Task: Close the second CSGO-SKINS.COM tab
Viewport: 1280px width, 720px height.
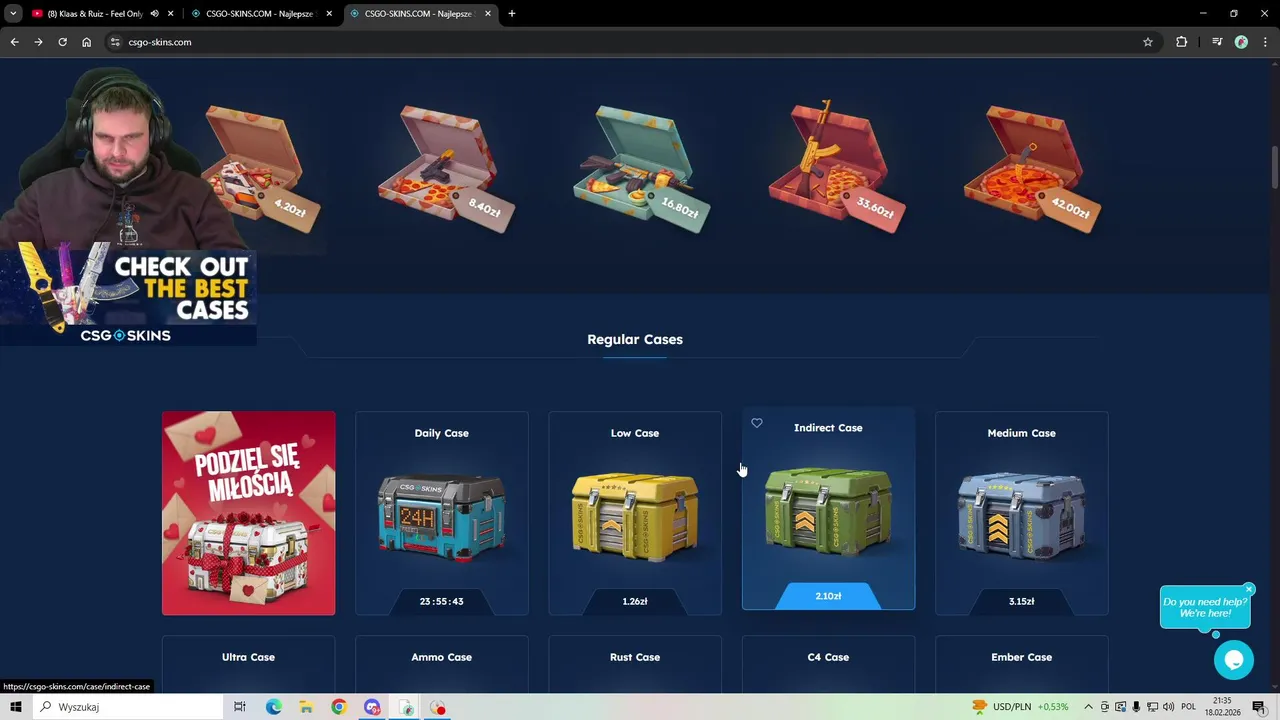Action: (x=329, y=14)
